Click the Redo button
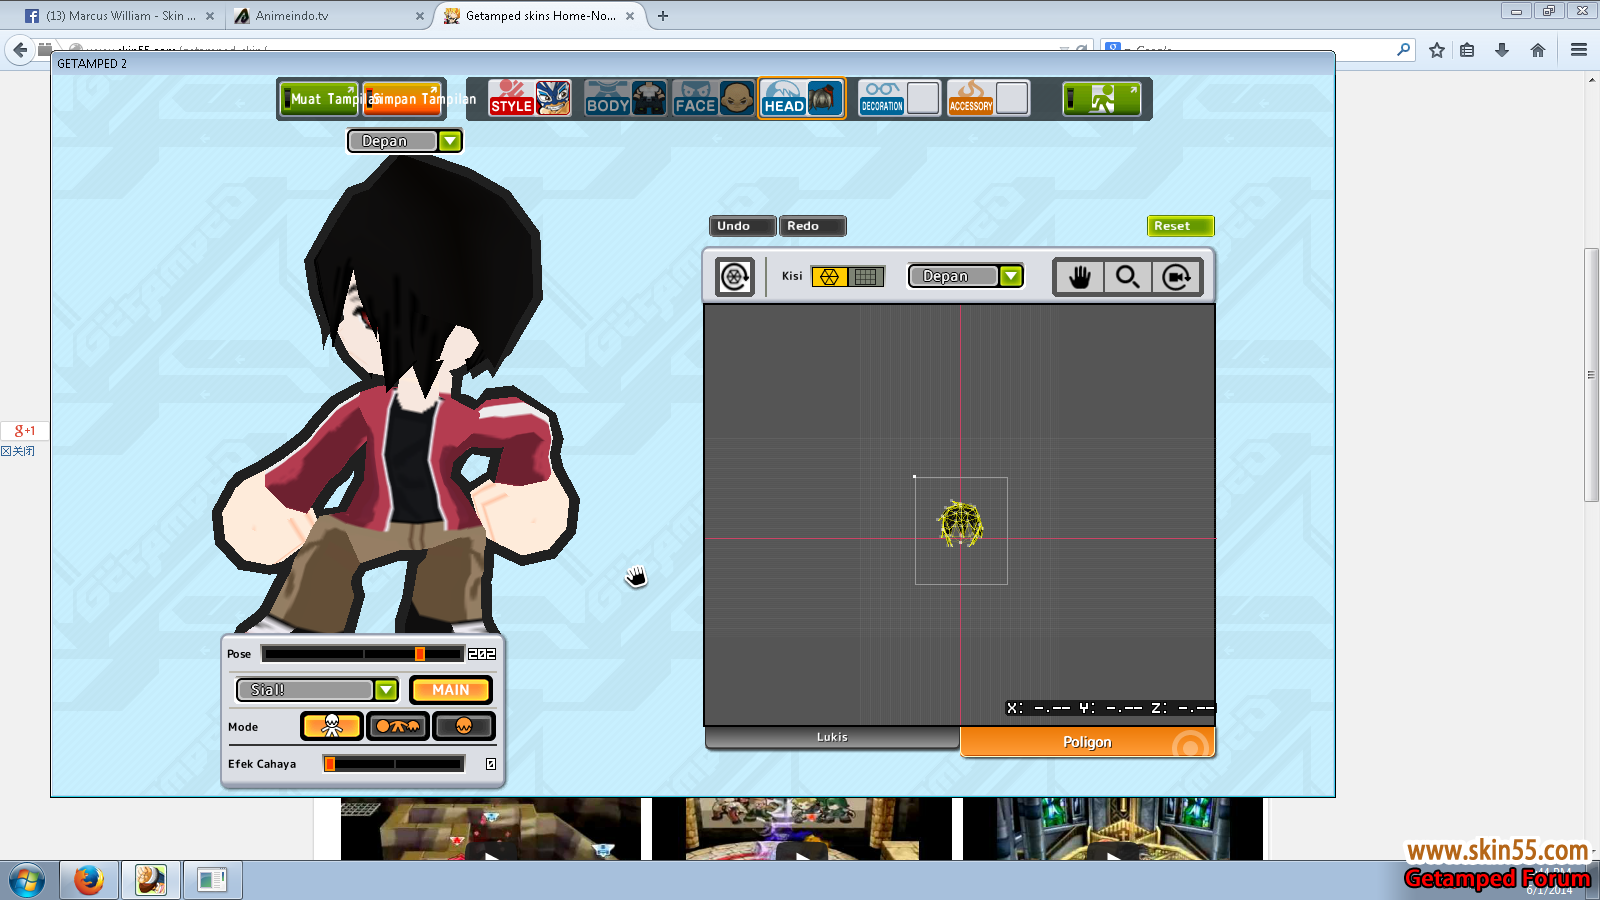This screenshot has height=900, width=1600. tap(812, 226)
